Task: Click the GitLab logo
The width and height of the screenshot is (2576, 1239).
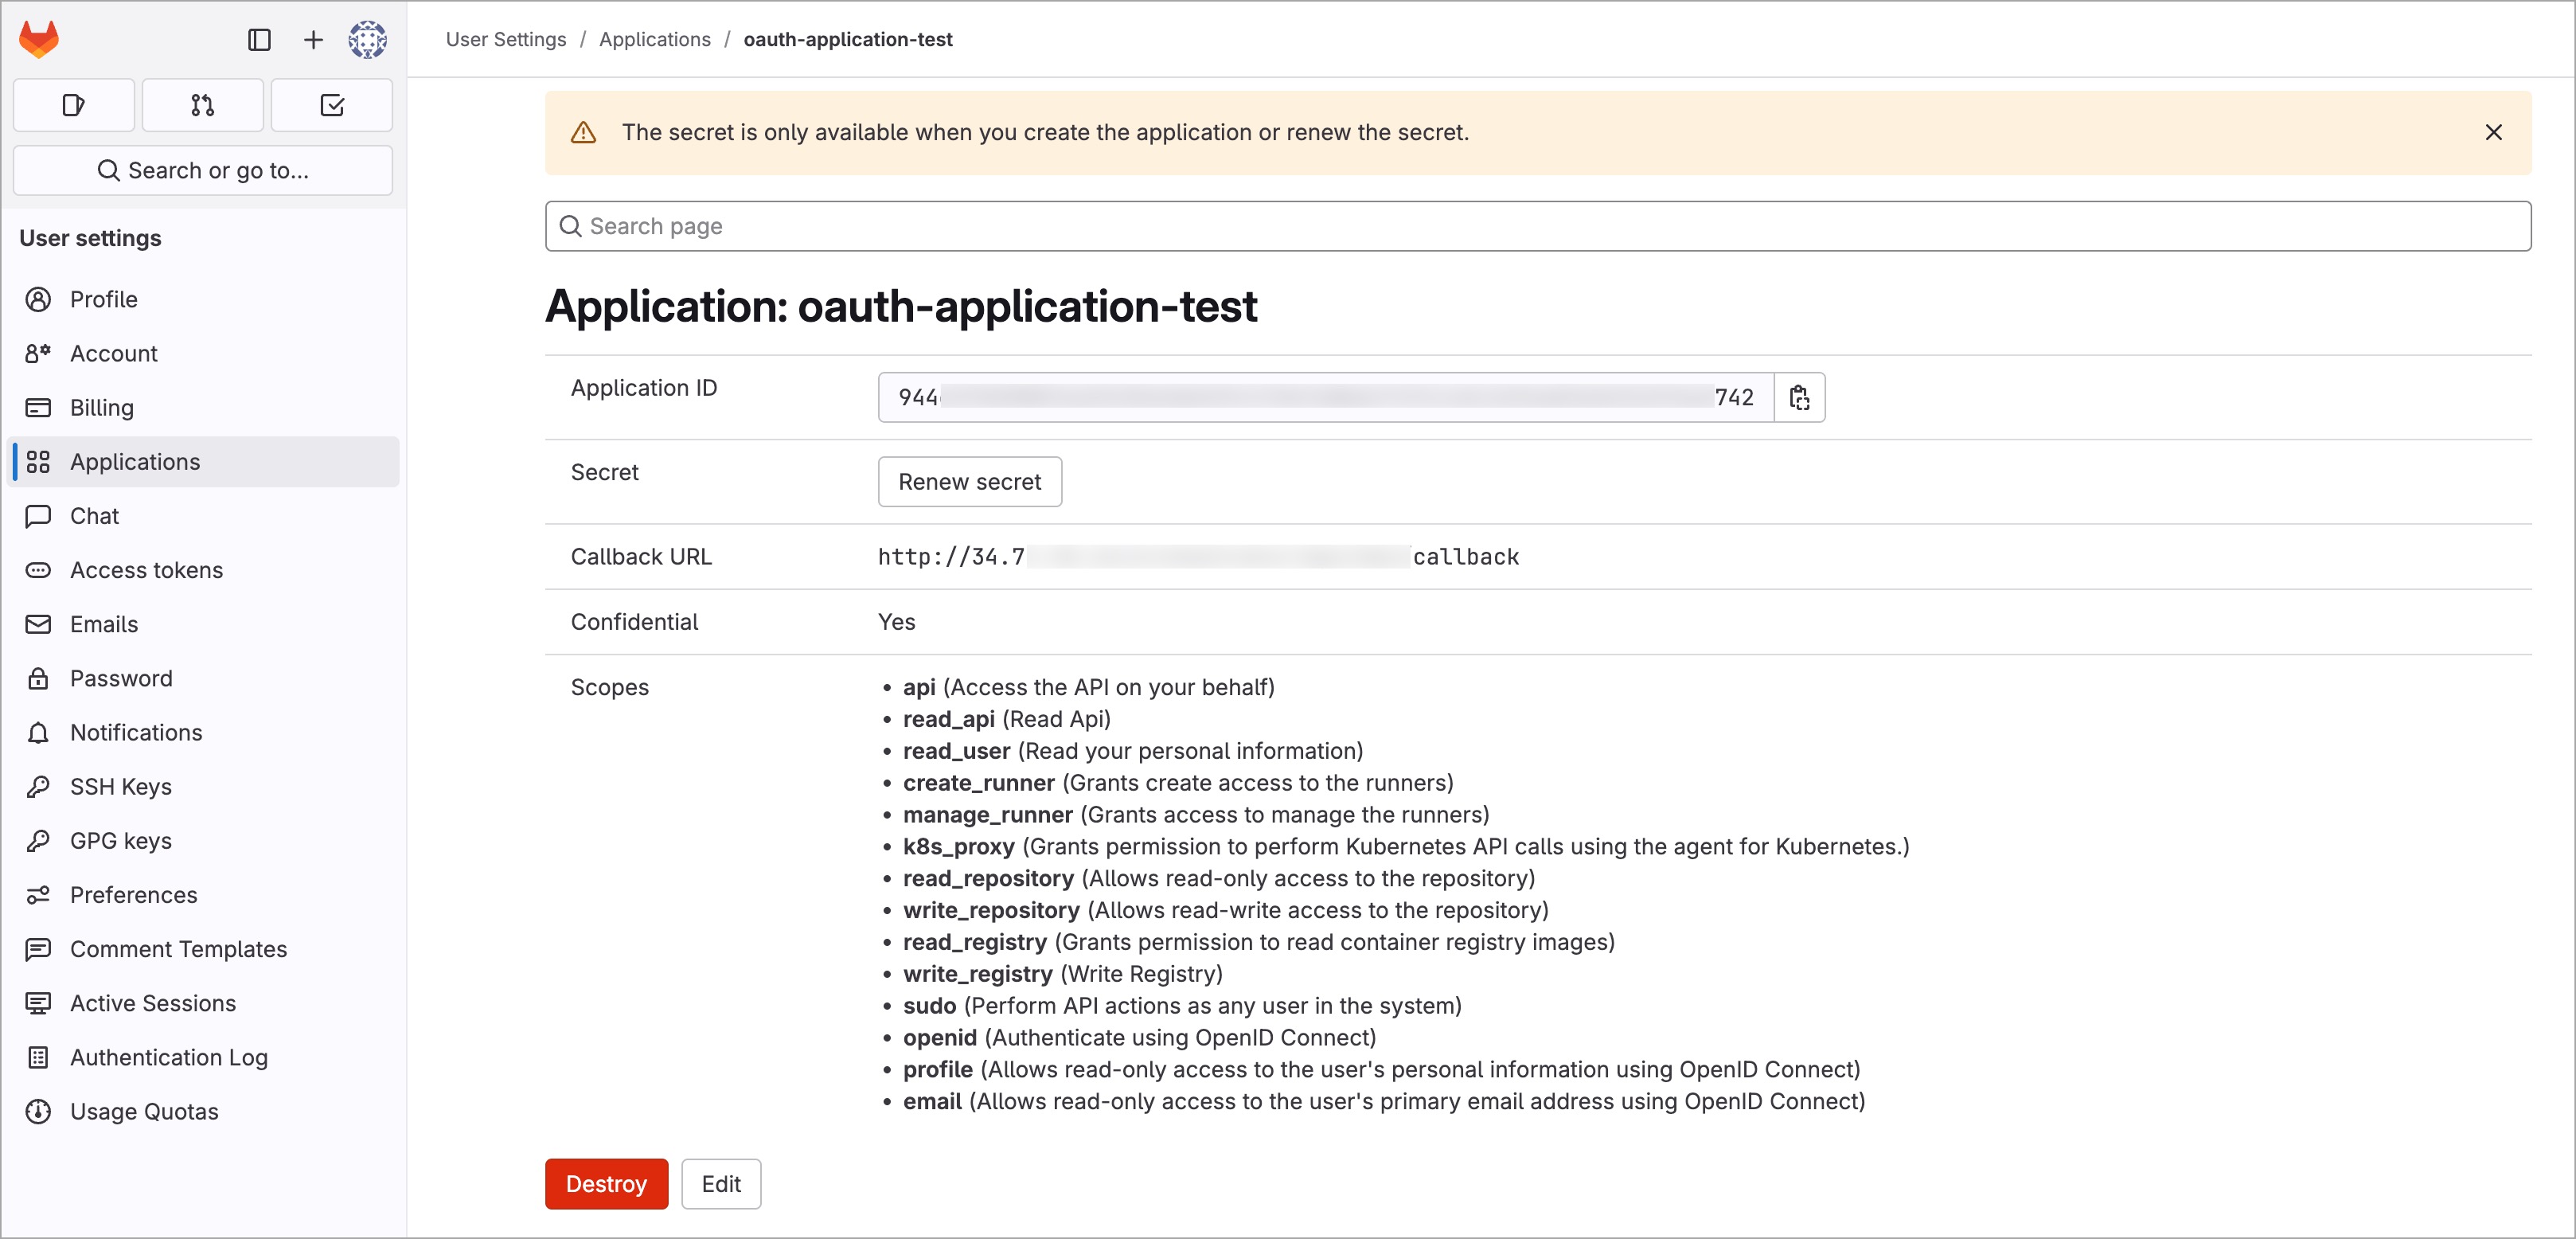Action: click(38, 39)
